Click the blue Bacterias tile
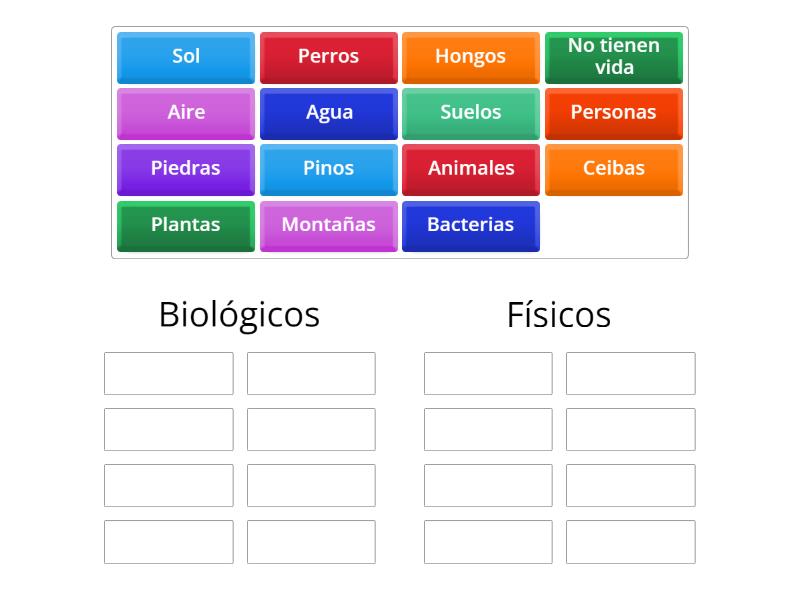The height and width of the screenshot is (600, 800). pos(471,226)
